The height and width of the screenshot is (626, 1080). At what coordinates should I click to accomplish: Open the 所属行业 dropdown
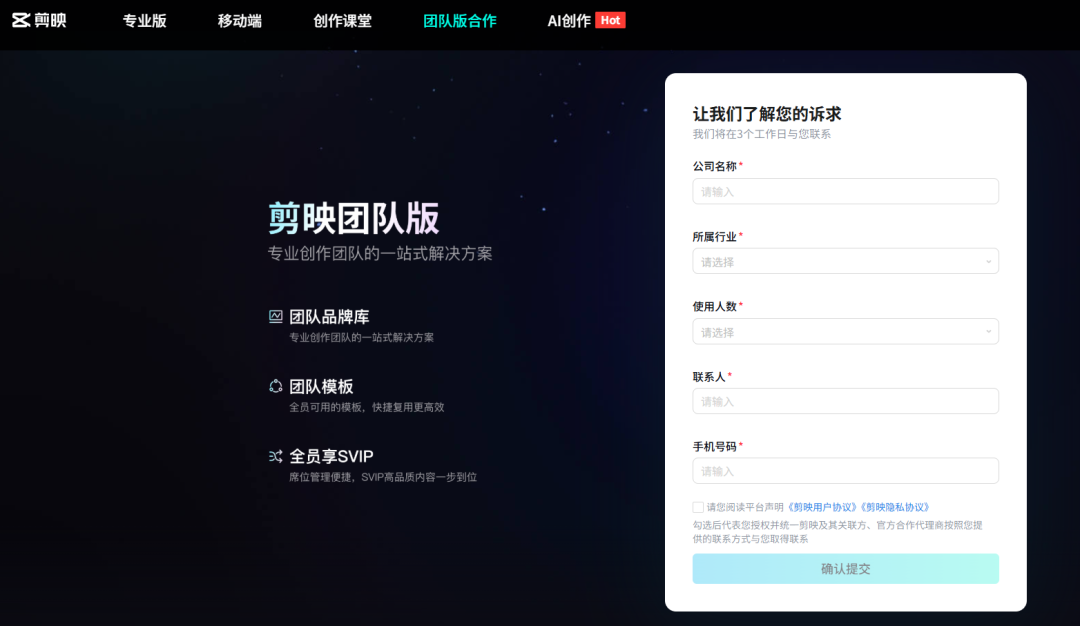[845, 262]
